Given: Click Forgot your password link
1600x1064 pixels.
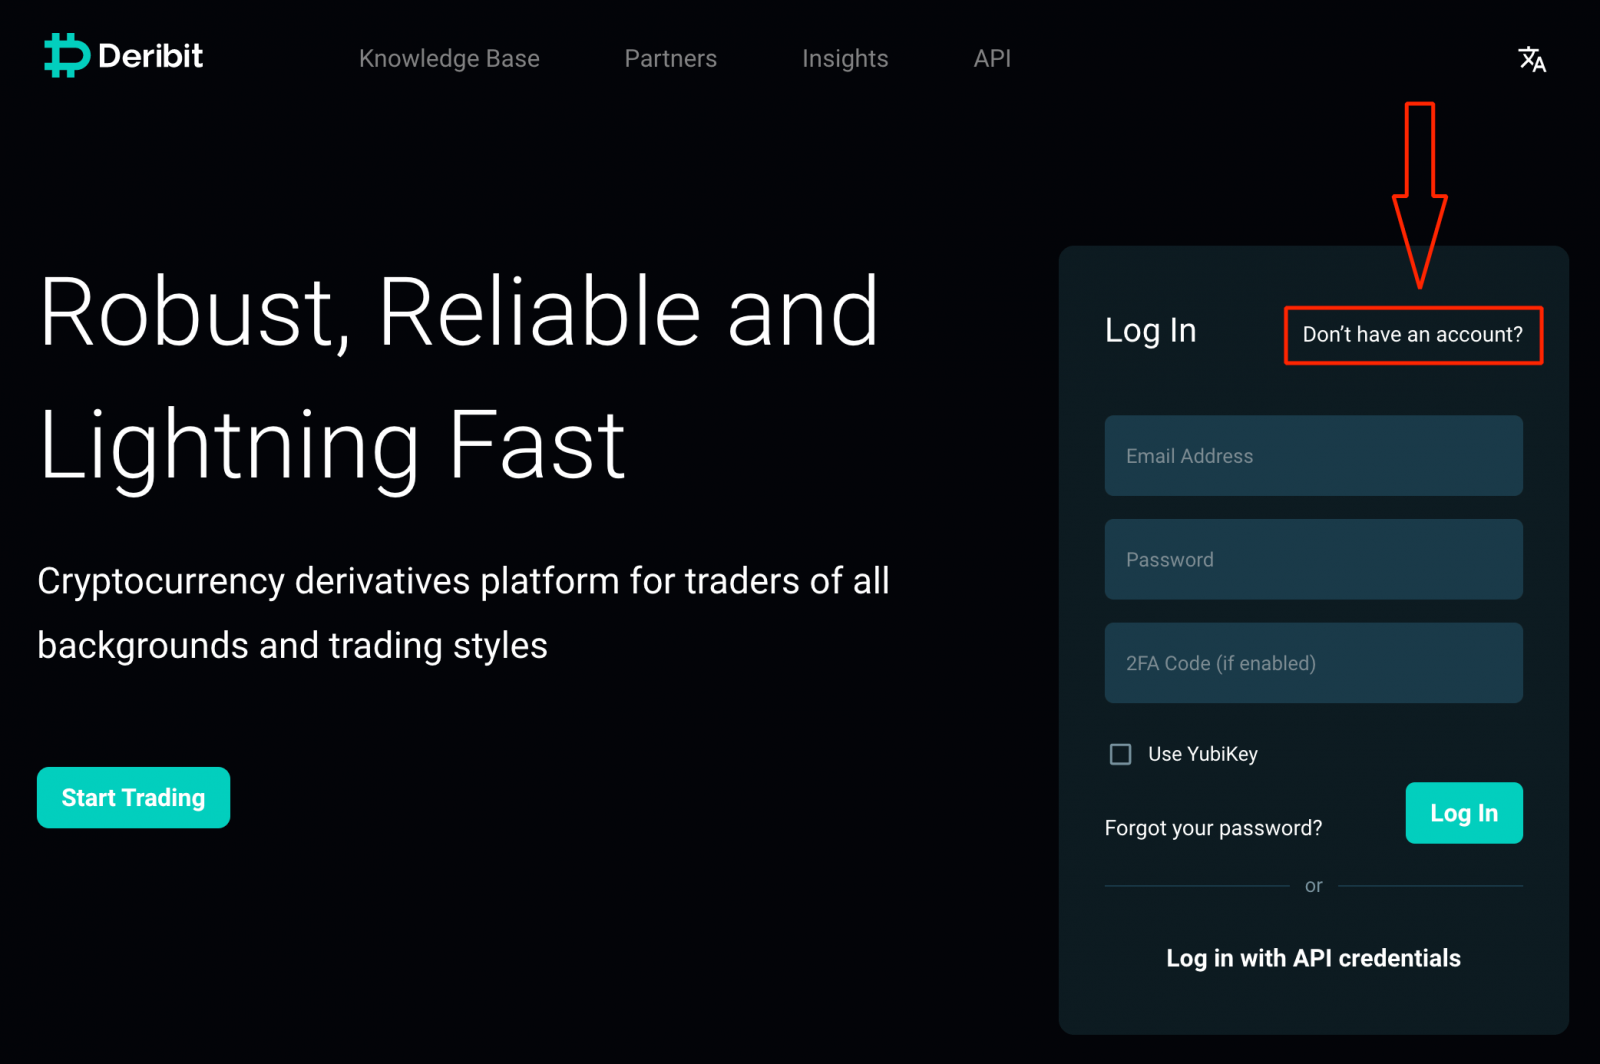Looking at the screenshot, I should coord(1213,828).
